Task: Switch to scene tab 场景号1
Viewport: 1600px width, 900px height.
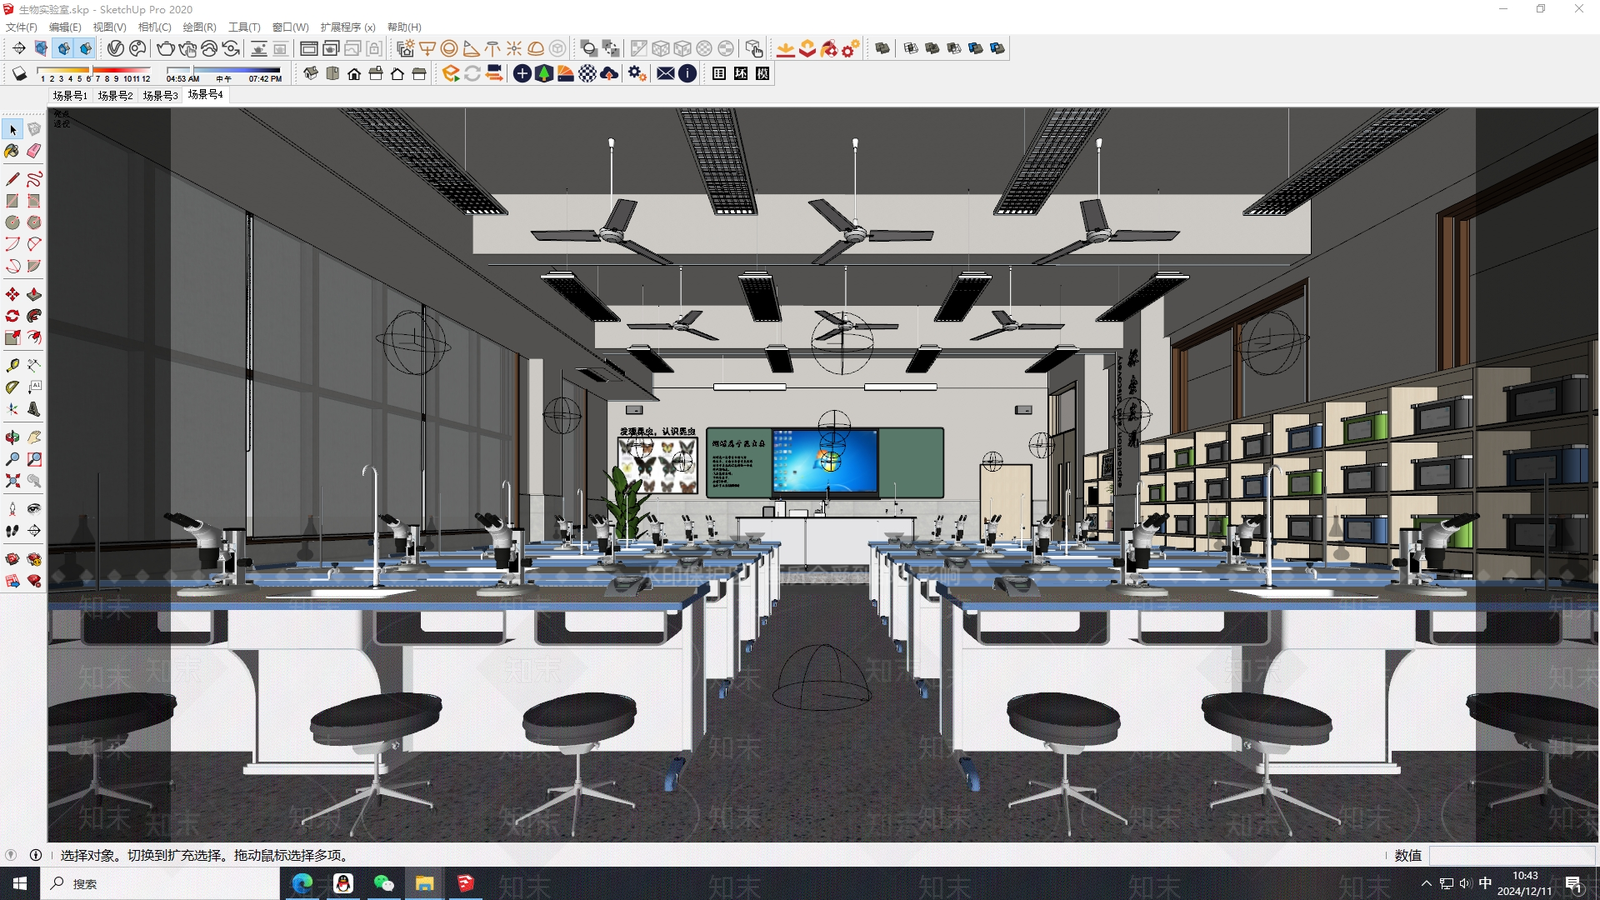Action: click(x=70, y=96)
